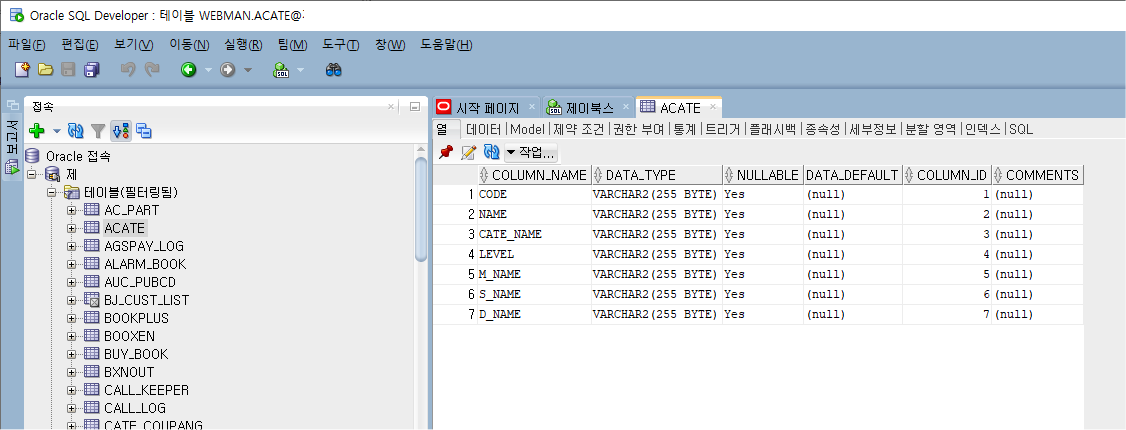Open a file with the folder icon
Viewport: 1126px width, 430px height.
point(45,70)
